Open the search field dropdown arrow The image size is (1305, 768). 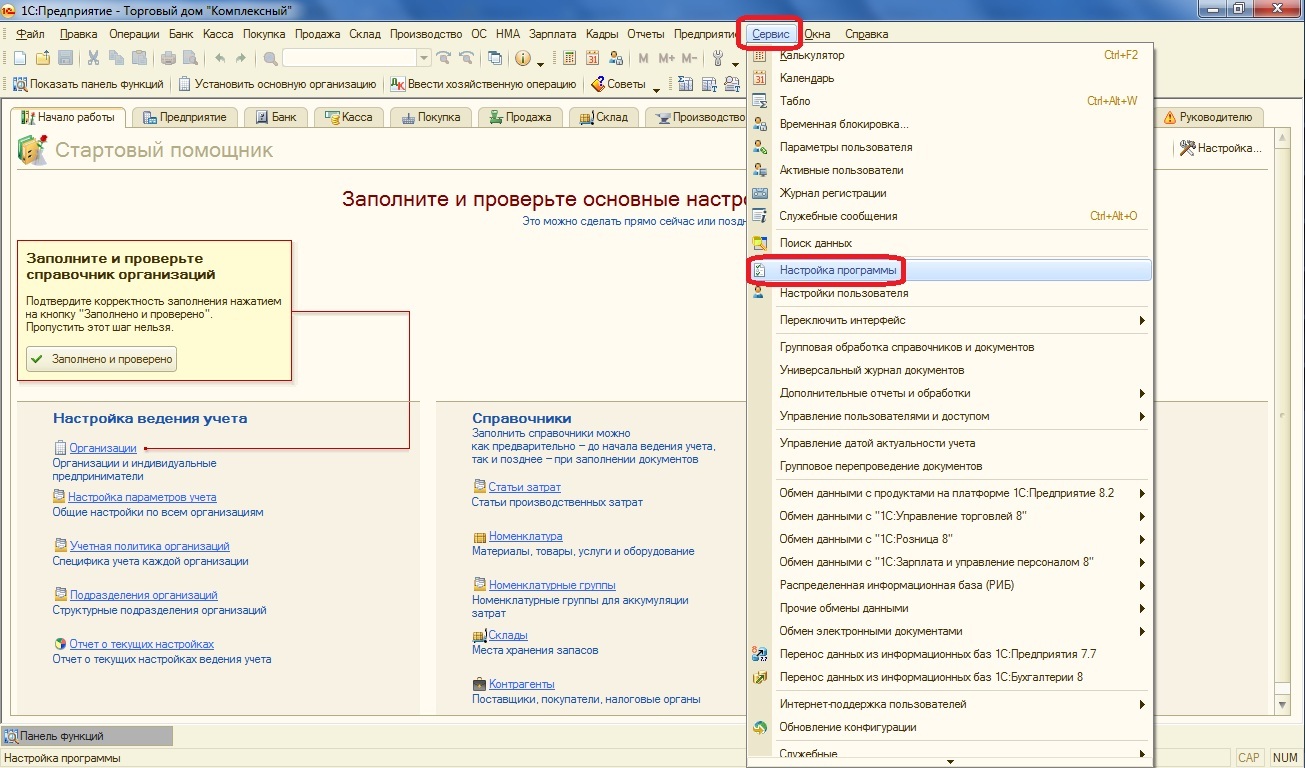423,58
